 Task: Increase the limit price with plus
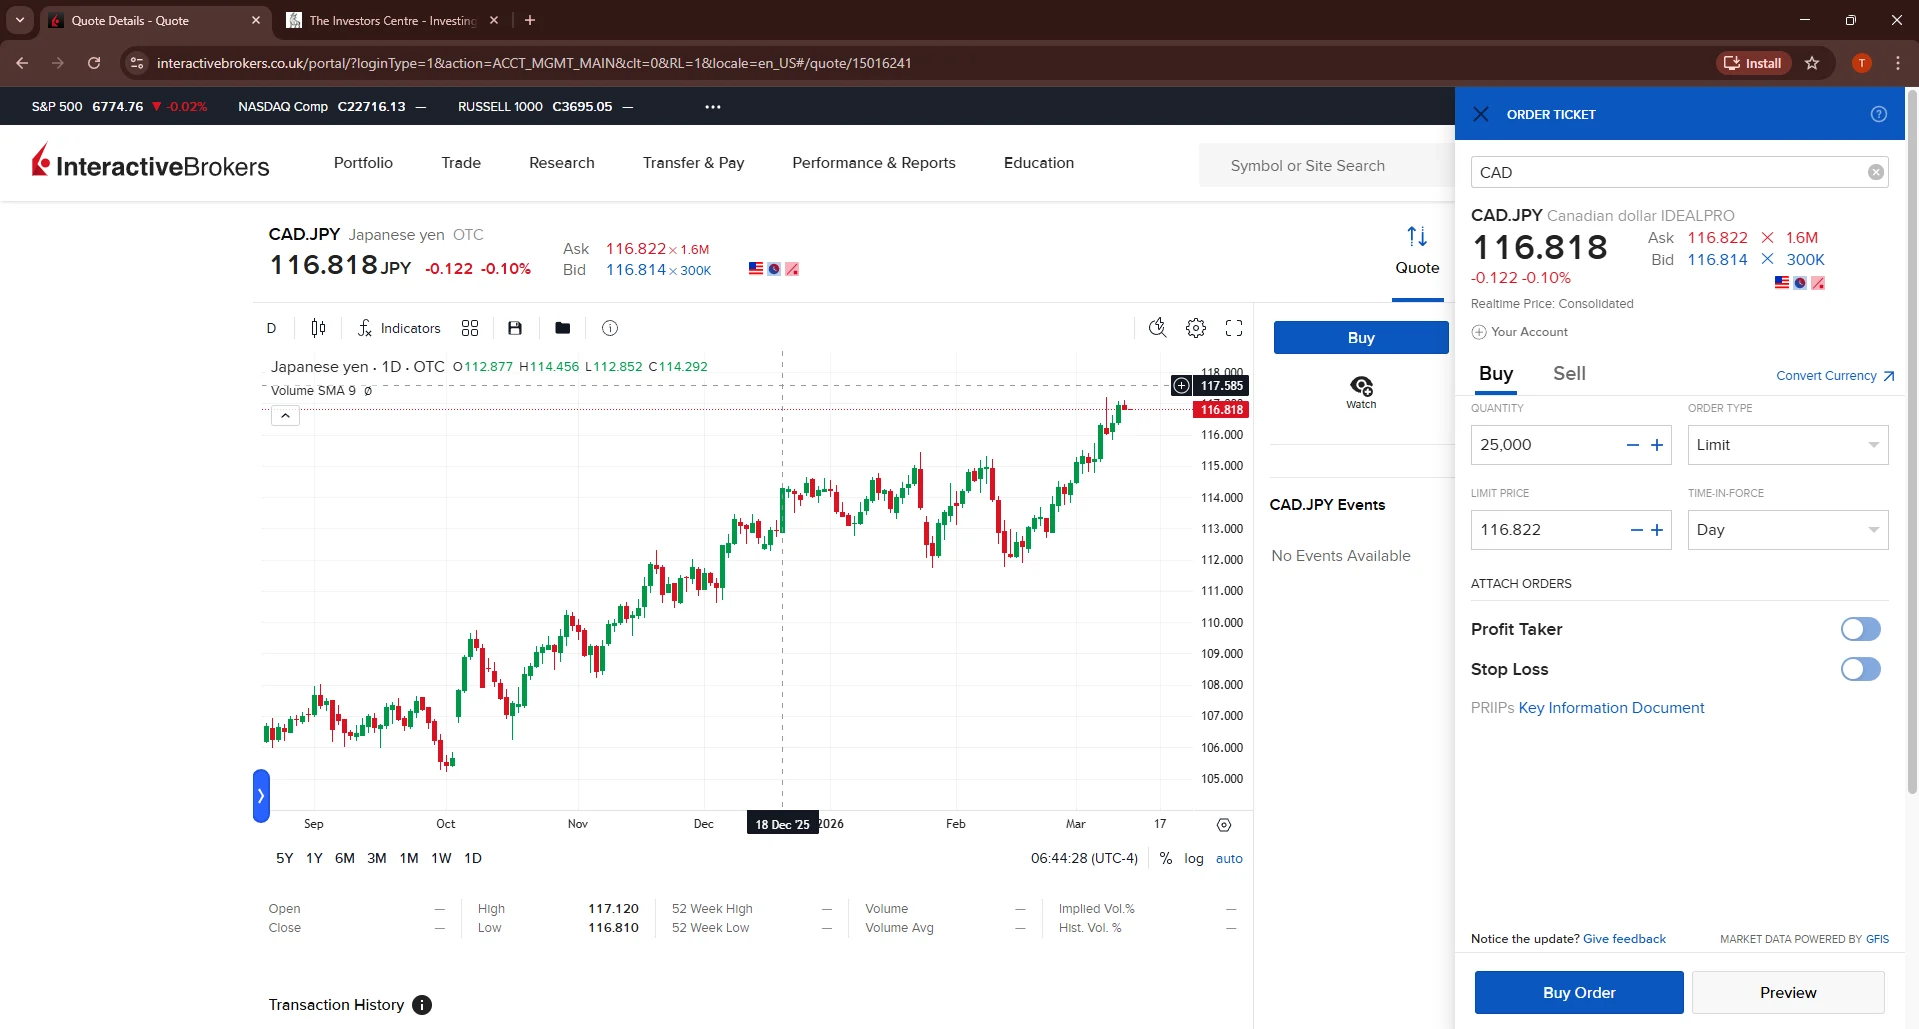pos(1657,530)
